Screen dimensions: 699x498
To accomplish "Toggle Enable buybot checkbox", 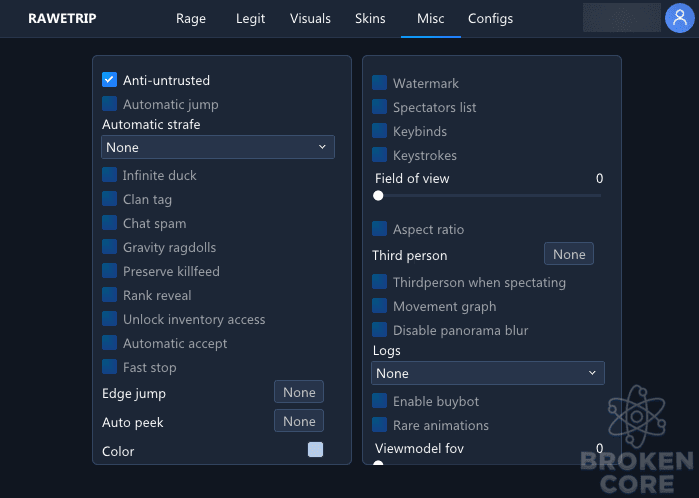I will point(379,401).
